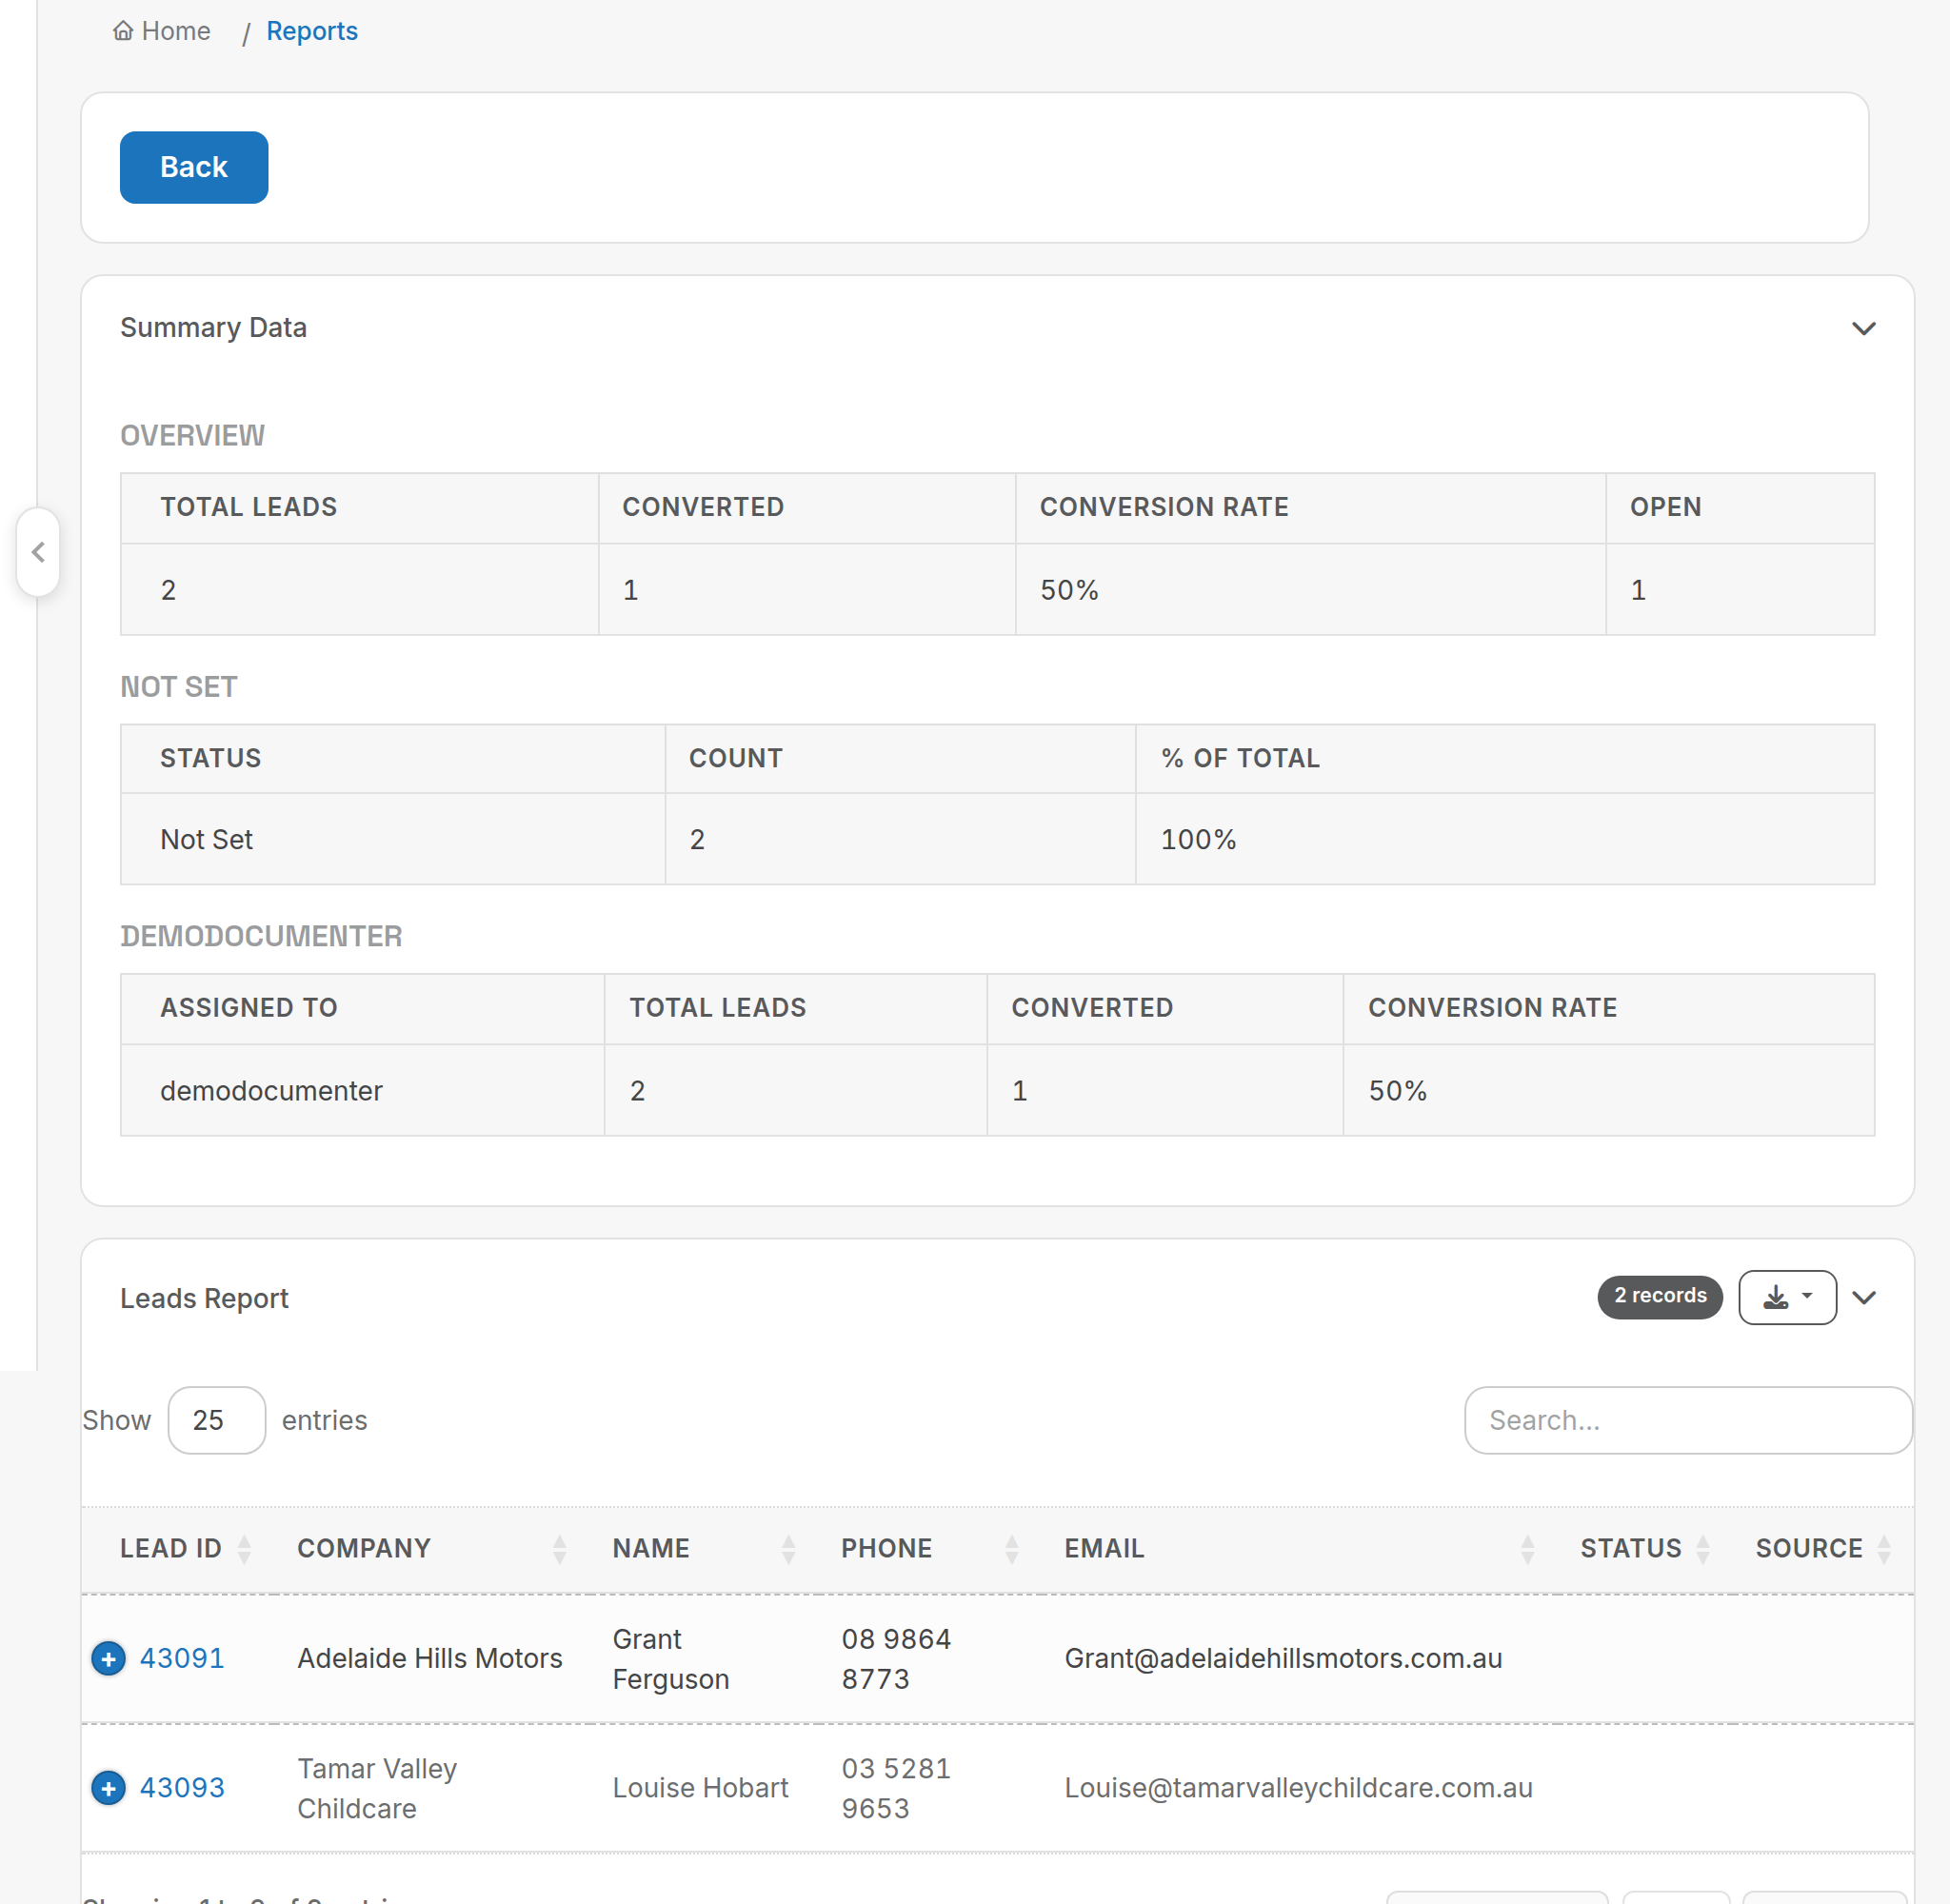The image size is (1950, 1904).
Task: Collapse the Leads Report panel chevron
Action: (x=1863, y=1297)
